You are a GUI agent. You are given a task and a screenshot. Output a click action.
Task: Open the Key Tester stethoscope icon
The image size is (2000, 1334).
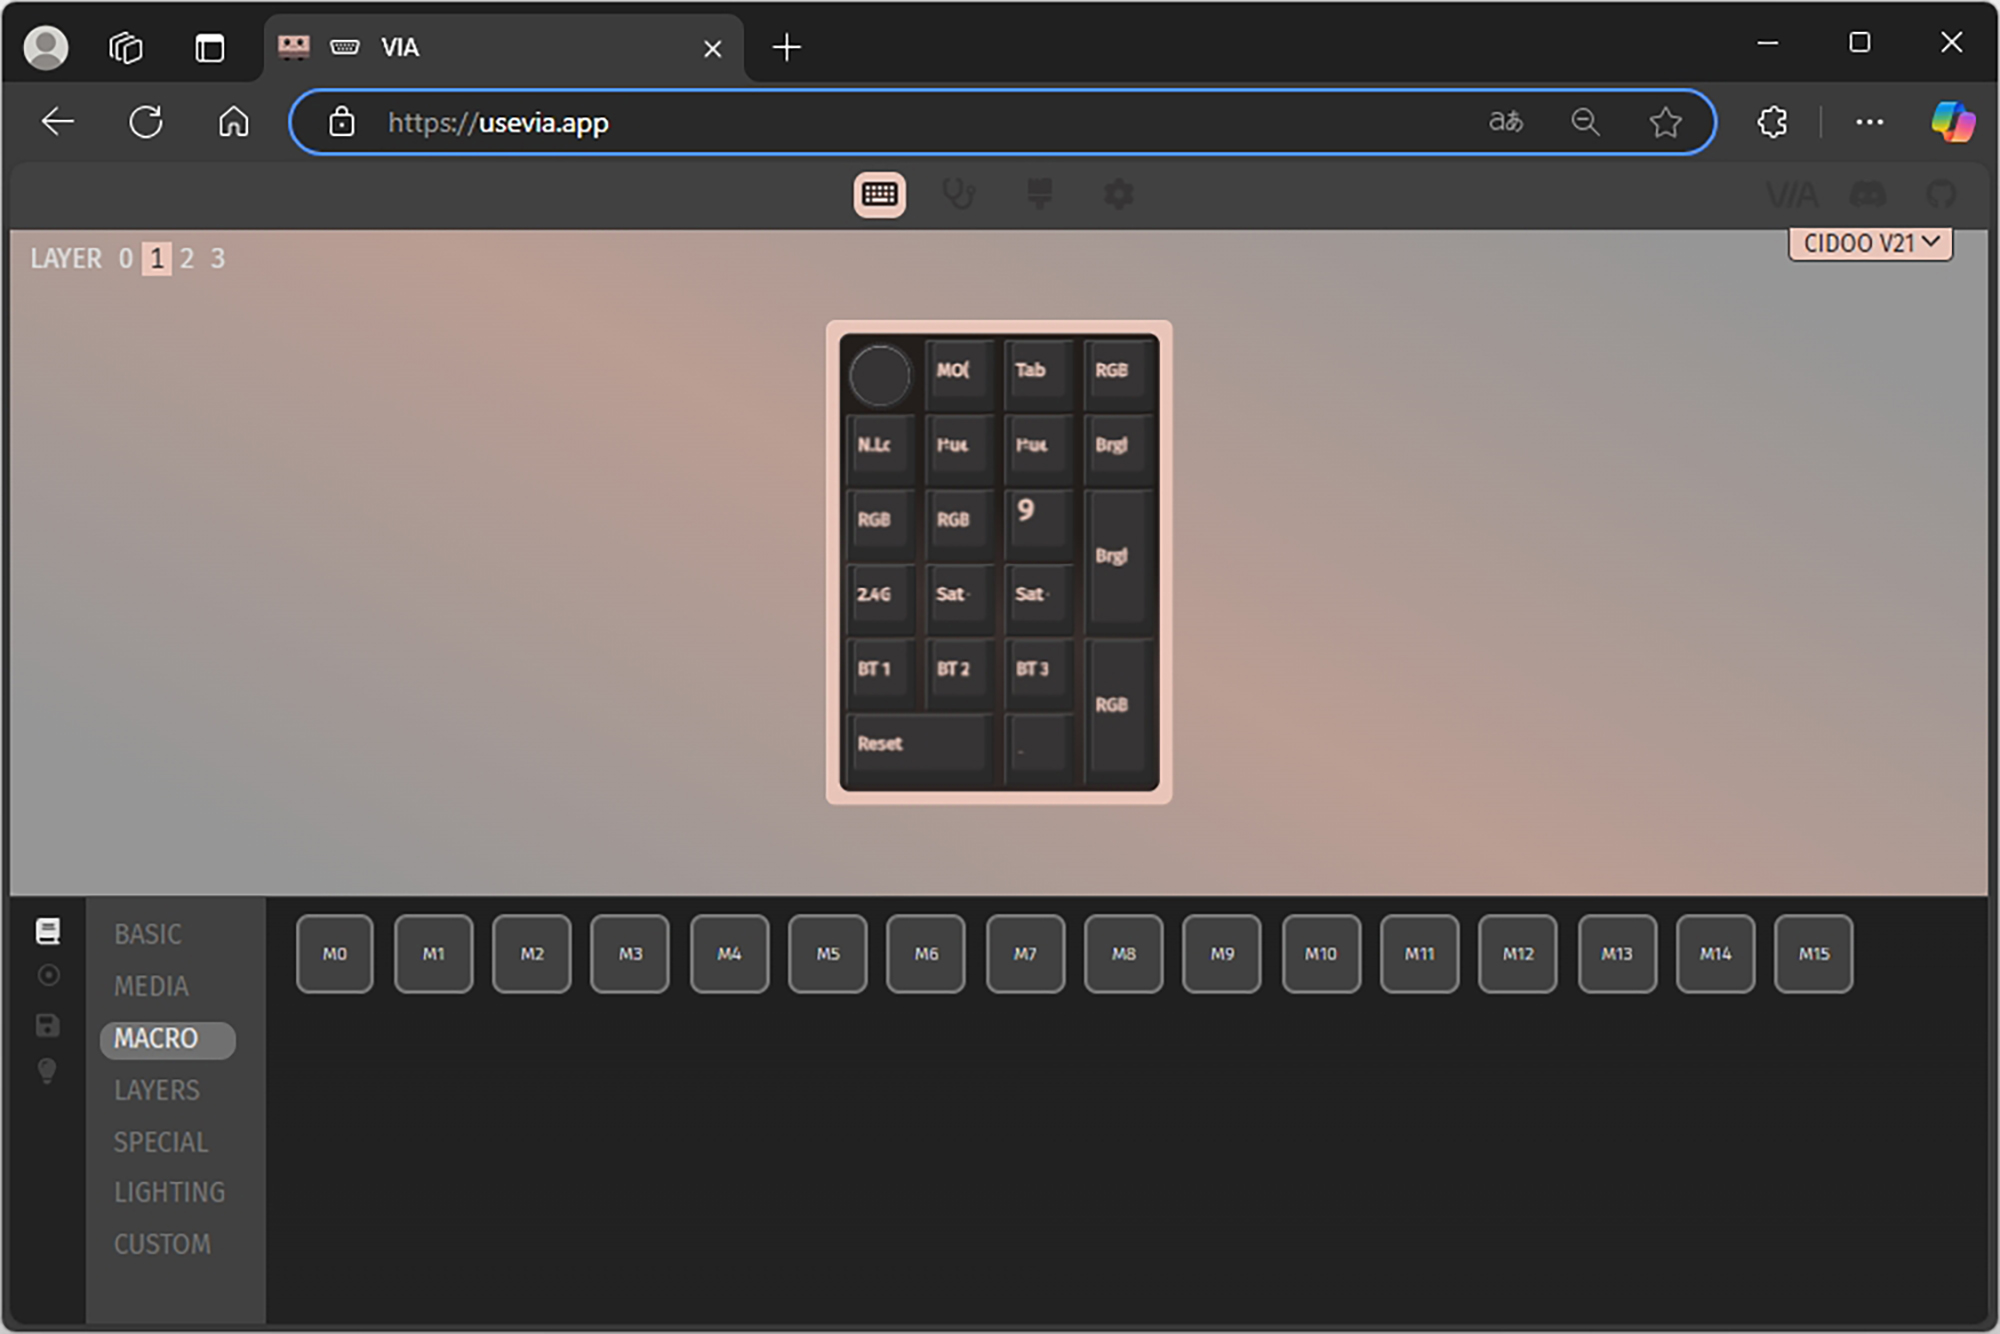[958, 194]
